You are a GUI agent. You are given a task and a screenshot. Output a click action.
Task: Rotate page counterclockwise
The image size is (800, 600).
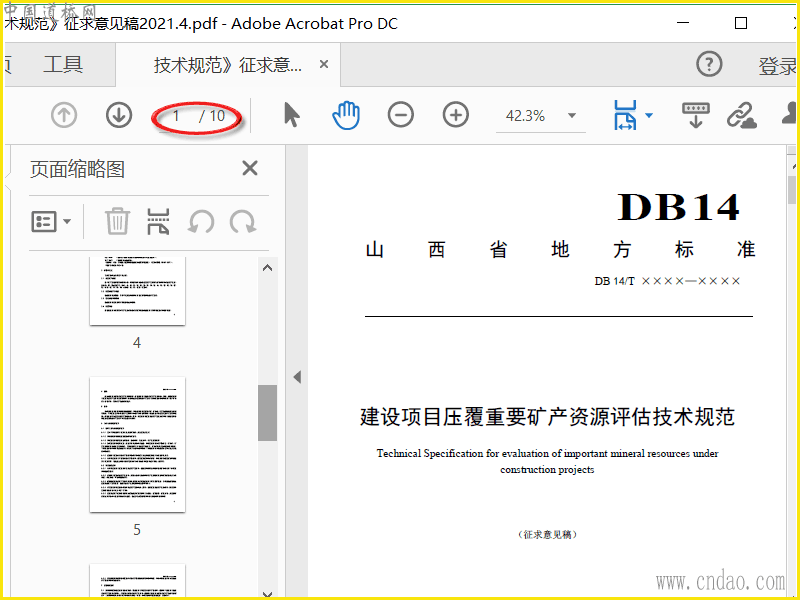pyautogui.click(x=201, y=222)
